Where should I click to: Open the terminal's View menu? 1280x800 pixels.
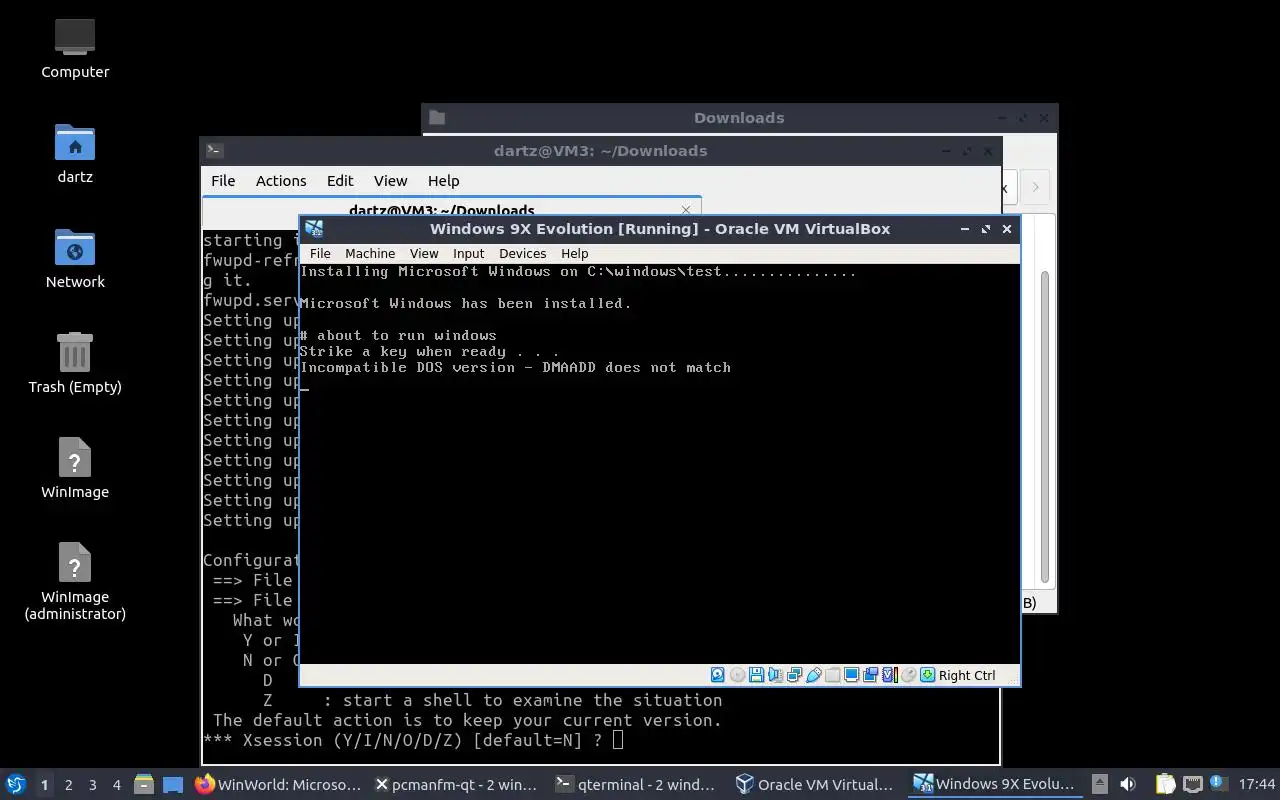[390, 181]
